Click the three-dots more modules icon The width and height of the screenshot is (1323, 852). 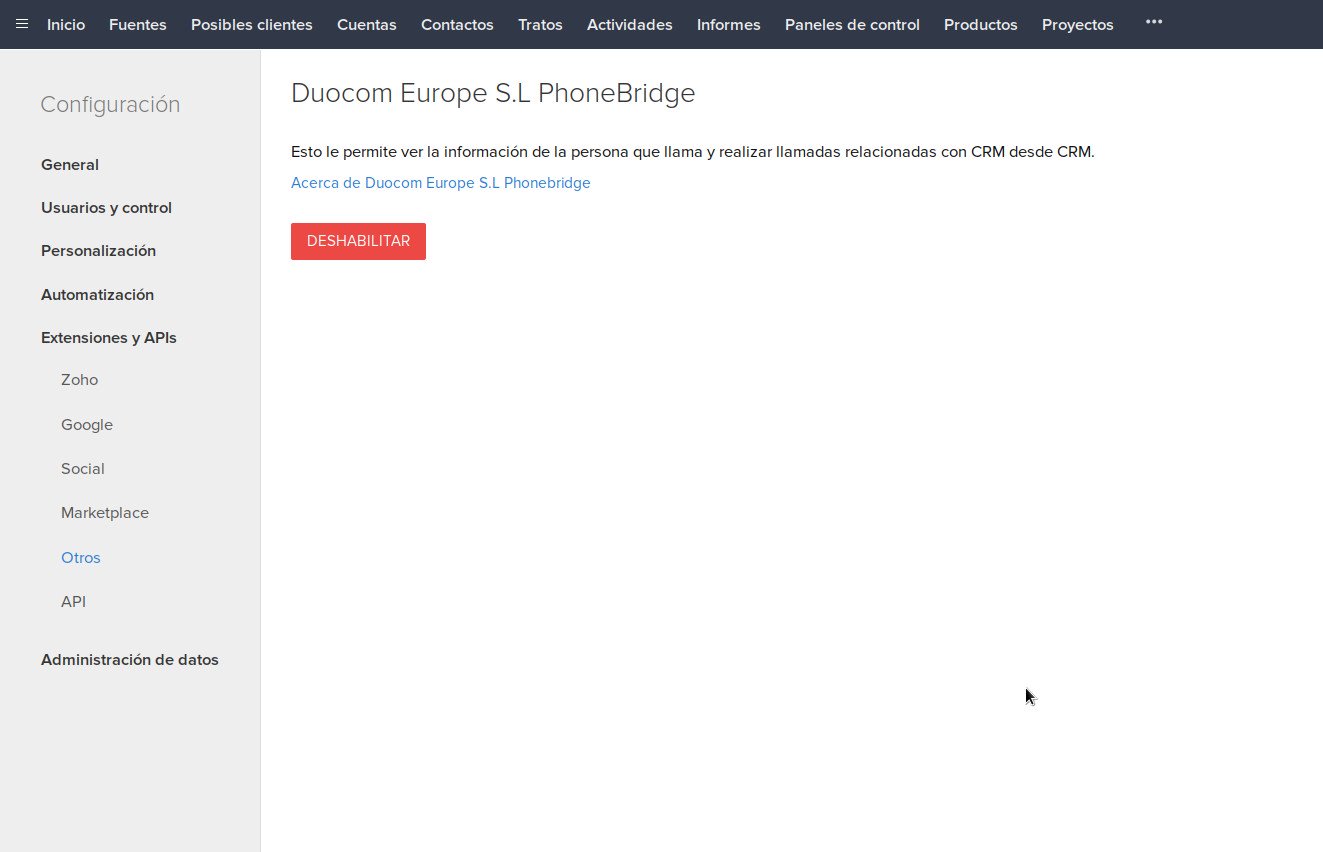pos(1153,22)
